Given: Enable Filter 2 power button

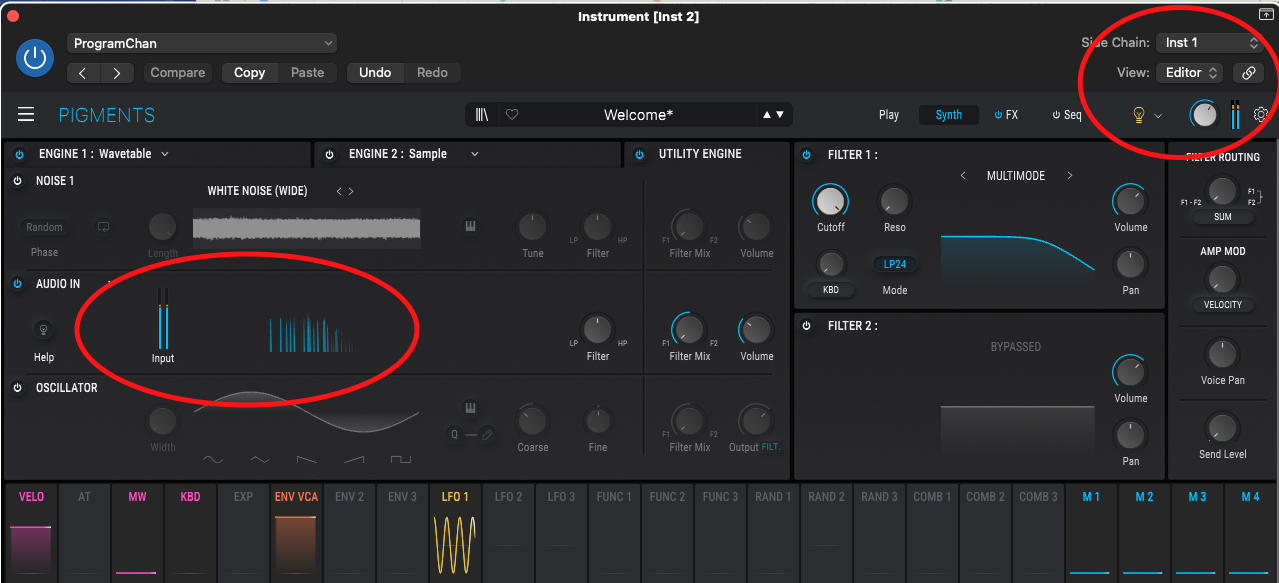Looking at the screenshot, I should [807, 326].
